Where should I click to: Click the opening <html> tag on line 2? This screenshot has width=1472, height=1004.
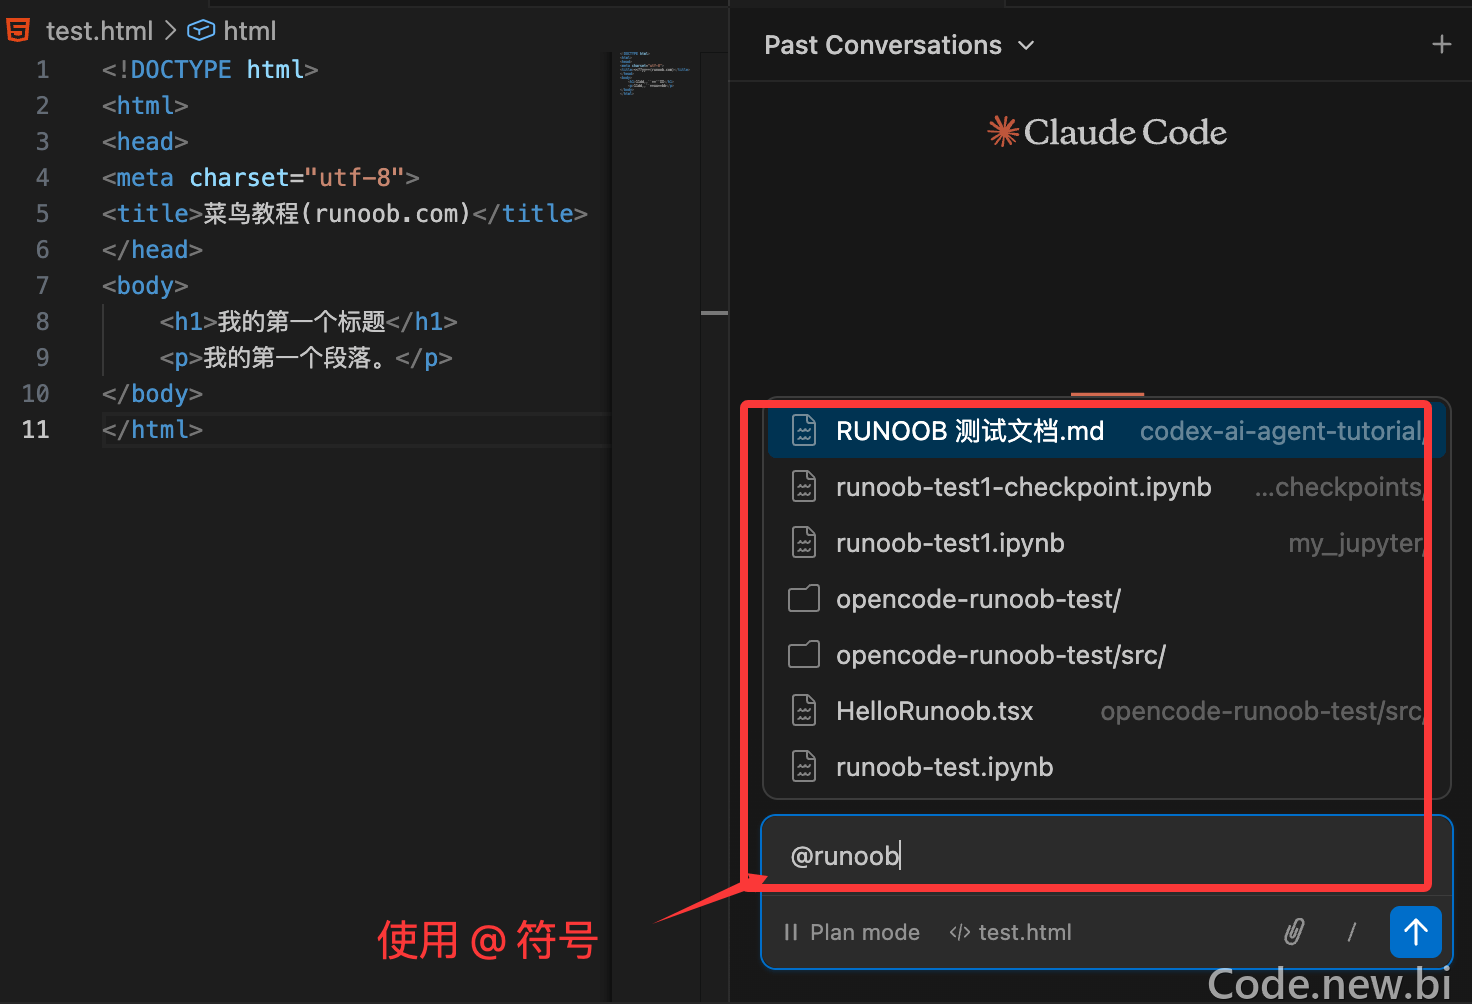(x=145, y=106)
